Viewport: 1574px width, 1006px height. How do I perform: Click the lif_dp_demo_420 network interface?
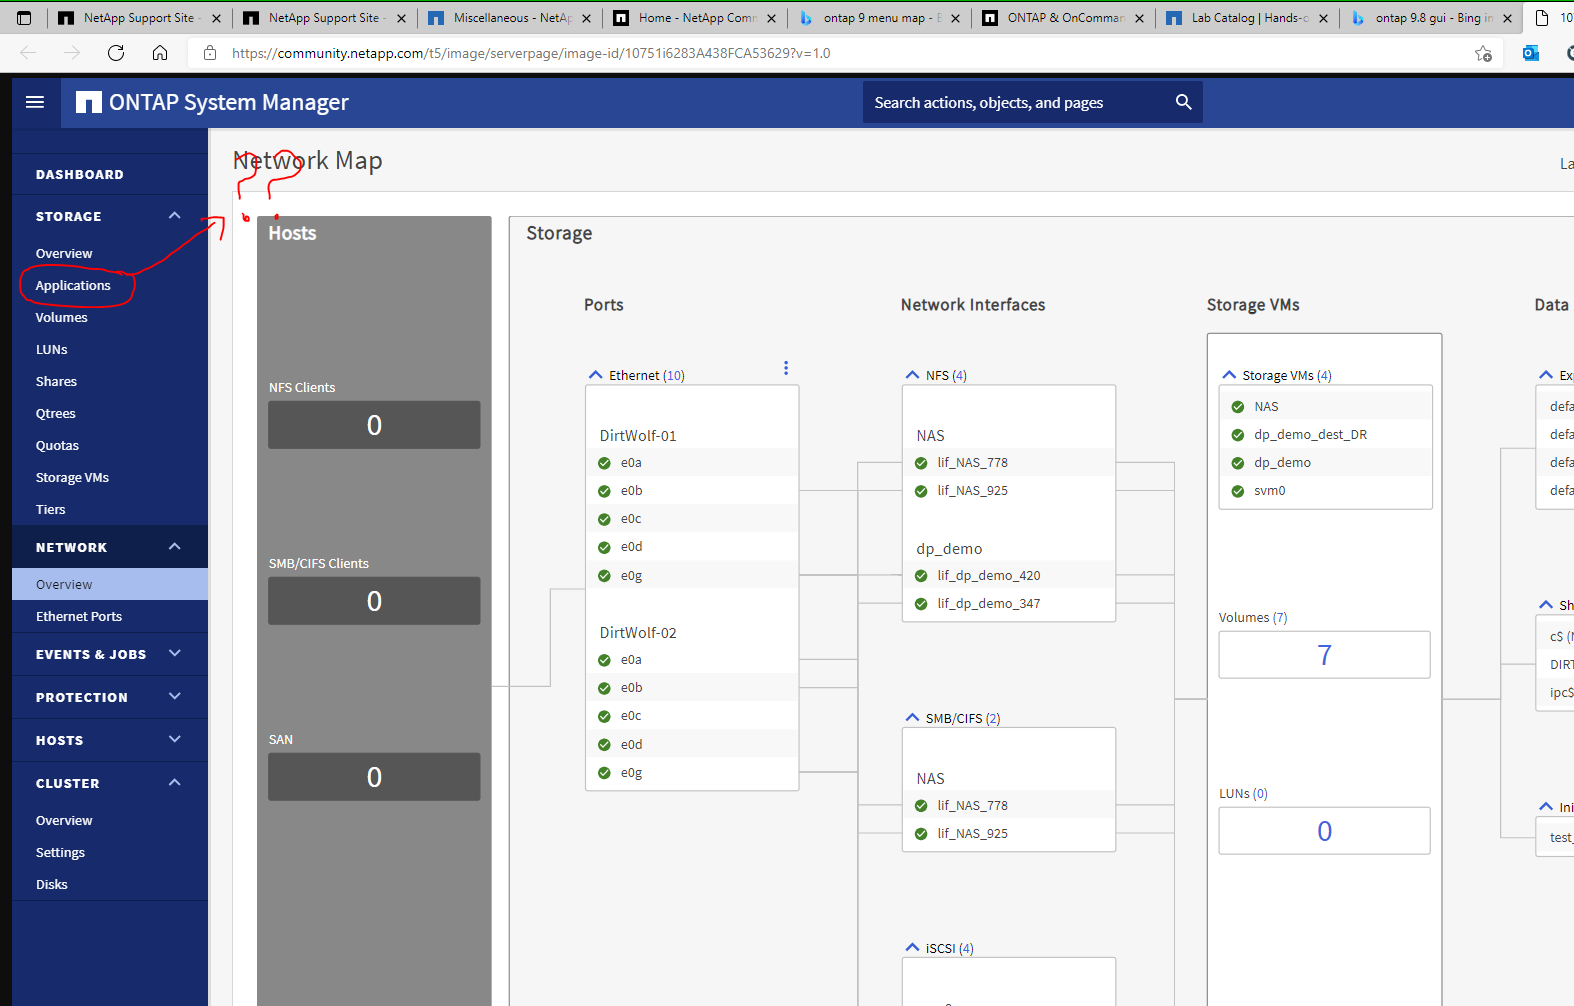click(x=988, y=576)
